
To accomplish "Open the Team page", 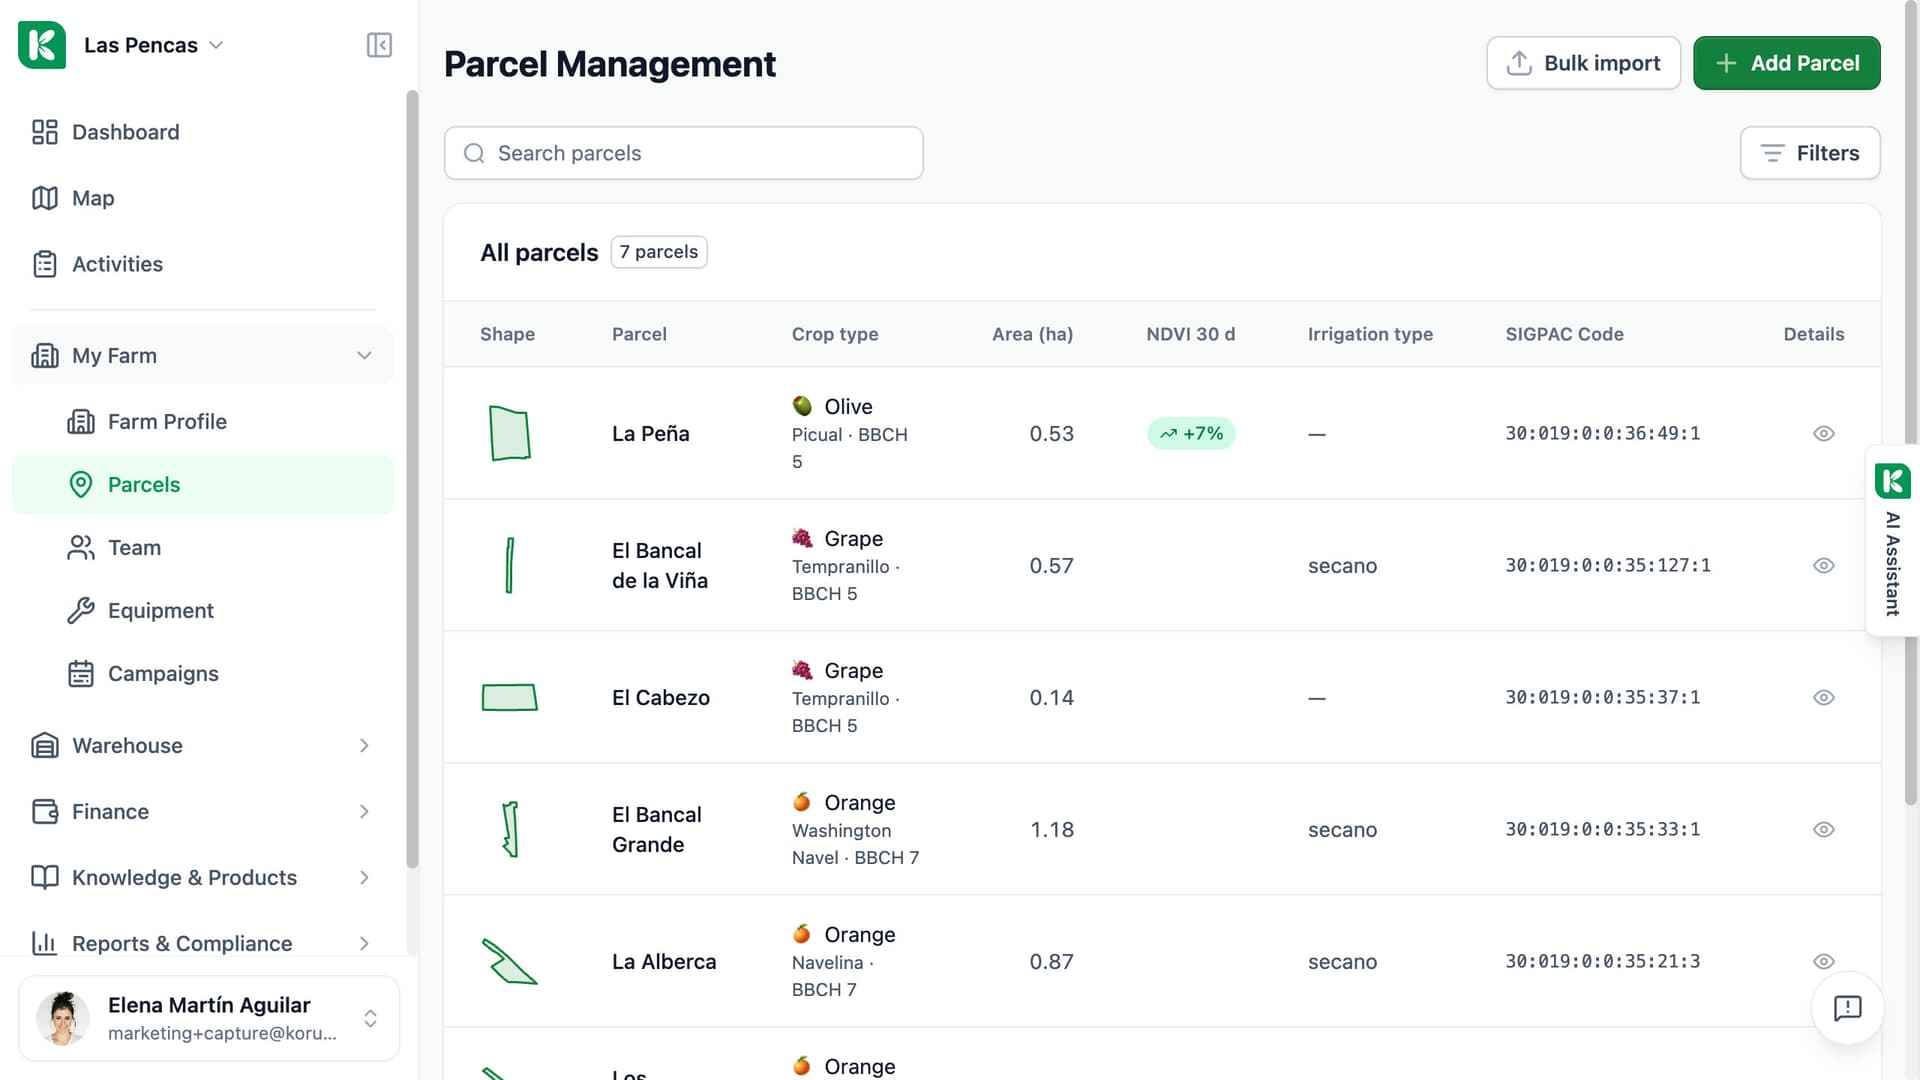I will [203, 548].
